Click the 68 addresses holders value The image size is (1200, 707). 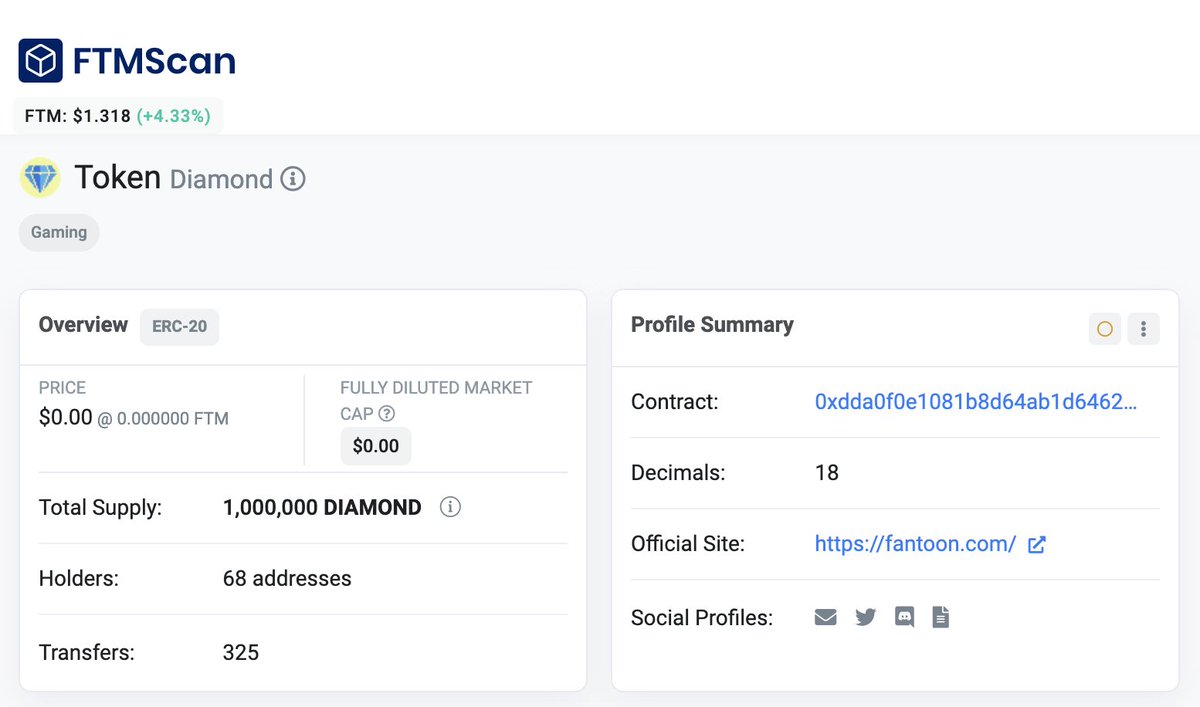point(287,579)
